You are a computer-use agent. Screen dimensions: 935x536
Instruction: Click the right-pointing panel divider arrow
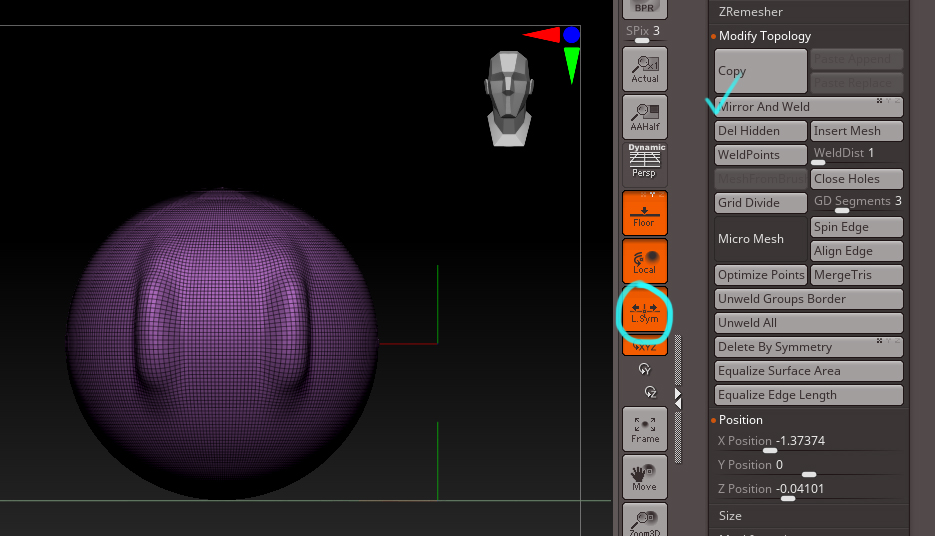click(x=678, y=394)
